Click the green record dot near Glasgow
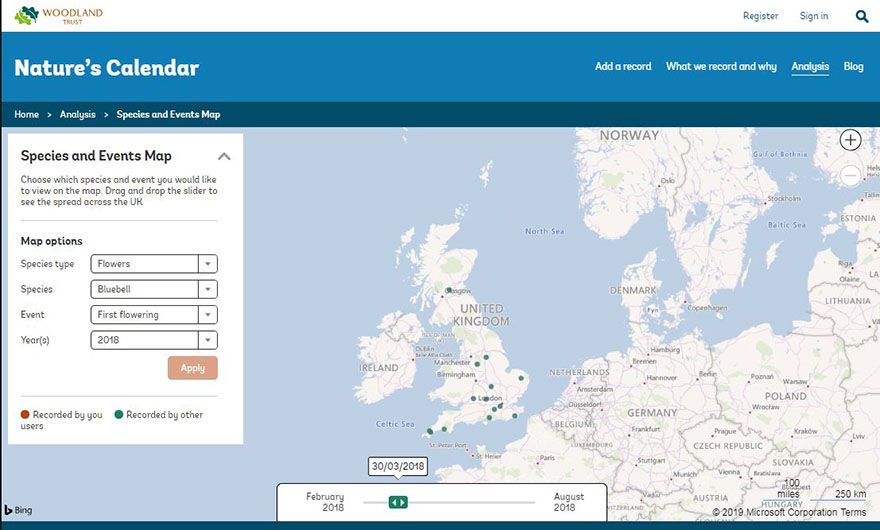Viewport: 880px width, 530px height. (x=449, y=291)
